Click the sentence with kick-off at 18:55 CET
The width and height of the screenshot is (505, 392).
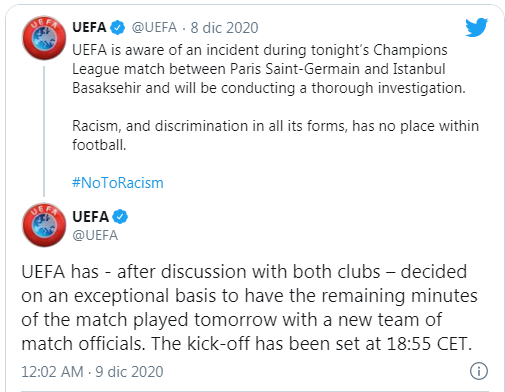pos(311,343)
